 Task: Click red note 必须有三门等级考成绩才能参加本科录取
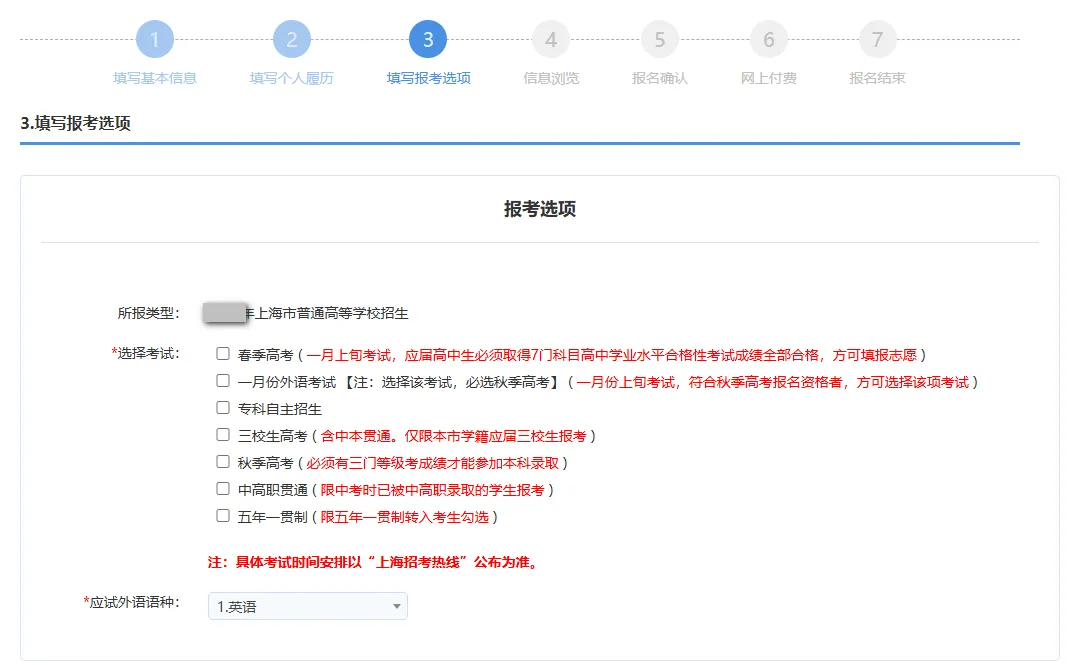pyautogui.click(x=433, y=463)
